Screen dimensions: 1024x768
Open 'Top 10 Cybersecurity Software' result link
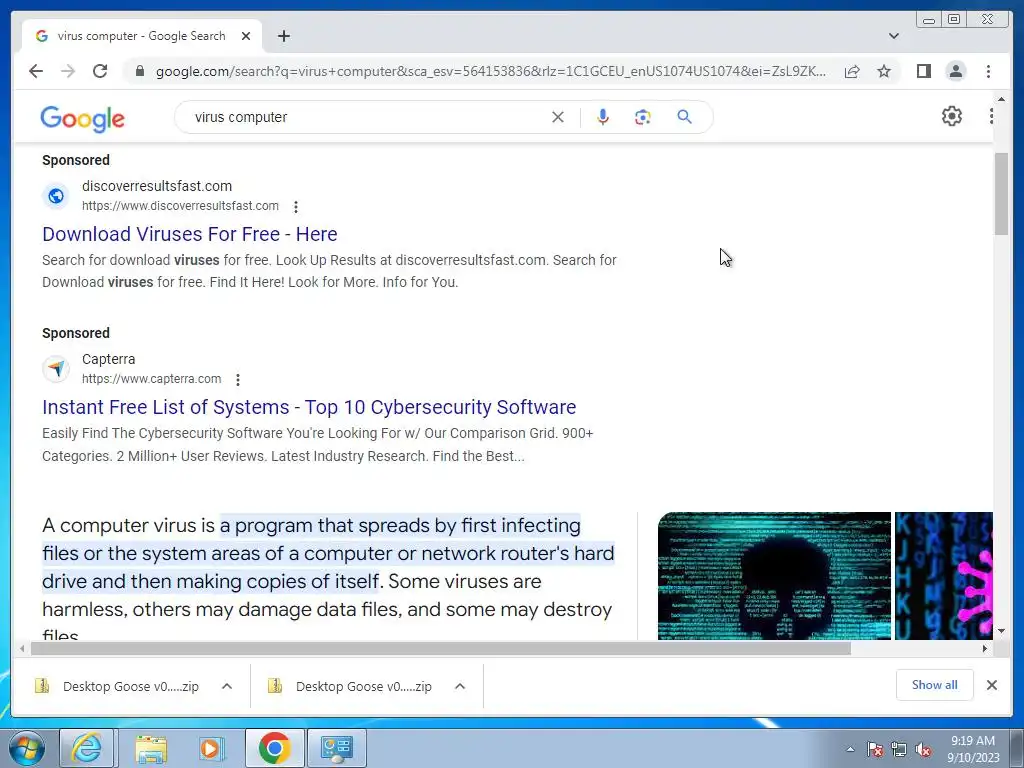pyautogui.click(x=310, y=407)
